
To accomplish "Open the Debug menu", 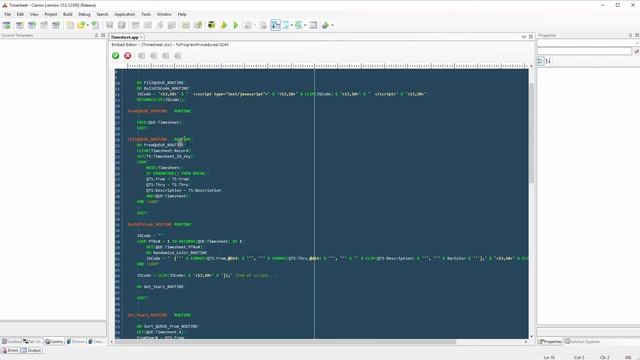I will click(84, 14).
